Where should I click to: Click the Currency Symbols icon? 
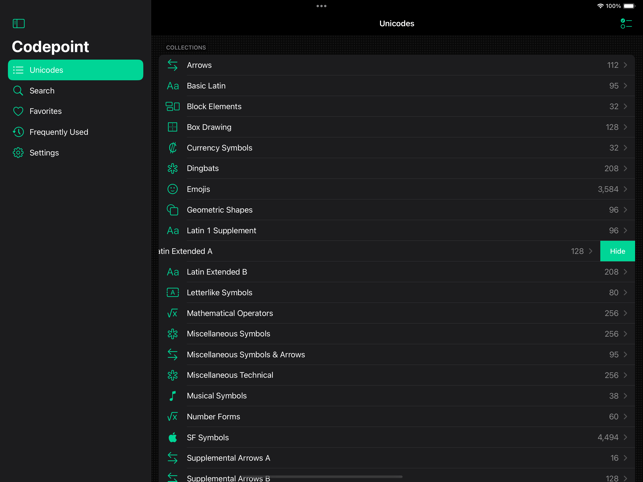tap(173, 148)
